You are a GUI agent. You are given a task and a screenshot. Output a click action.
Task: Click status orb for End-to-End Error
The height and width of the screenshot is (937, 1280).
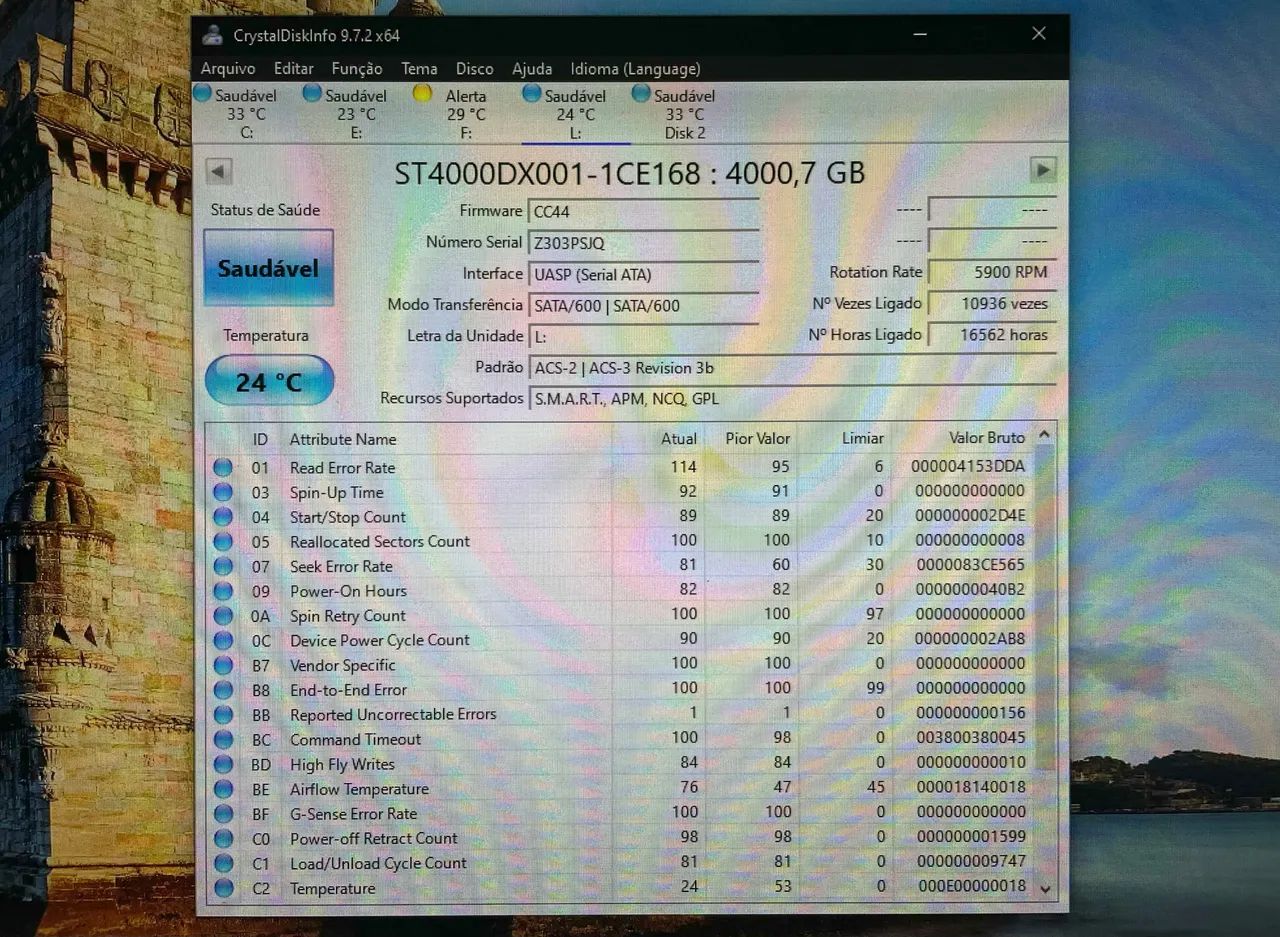pyautogui.click(x=222, y=689)
